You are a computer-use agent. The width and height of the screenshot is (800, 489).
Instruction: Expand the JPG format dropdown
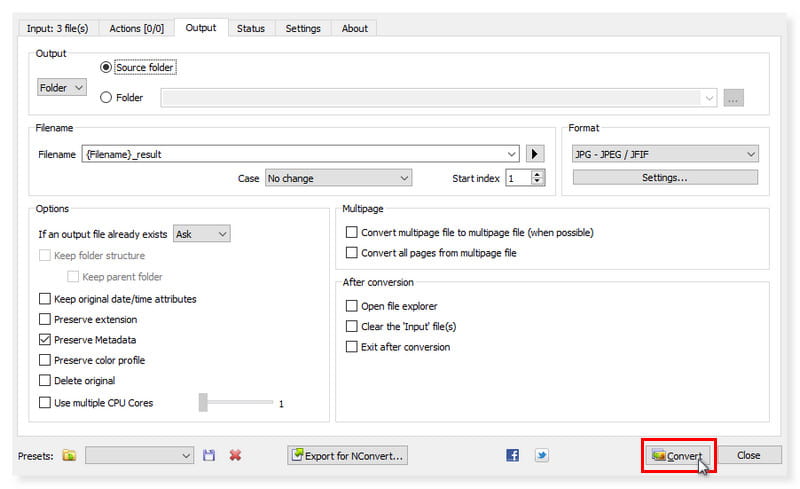[x=665, y=154]
